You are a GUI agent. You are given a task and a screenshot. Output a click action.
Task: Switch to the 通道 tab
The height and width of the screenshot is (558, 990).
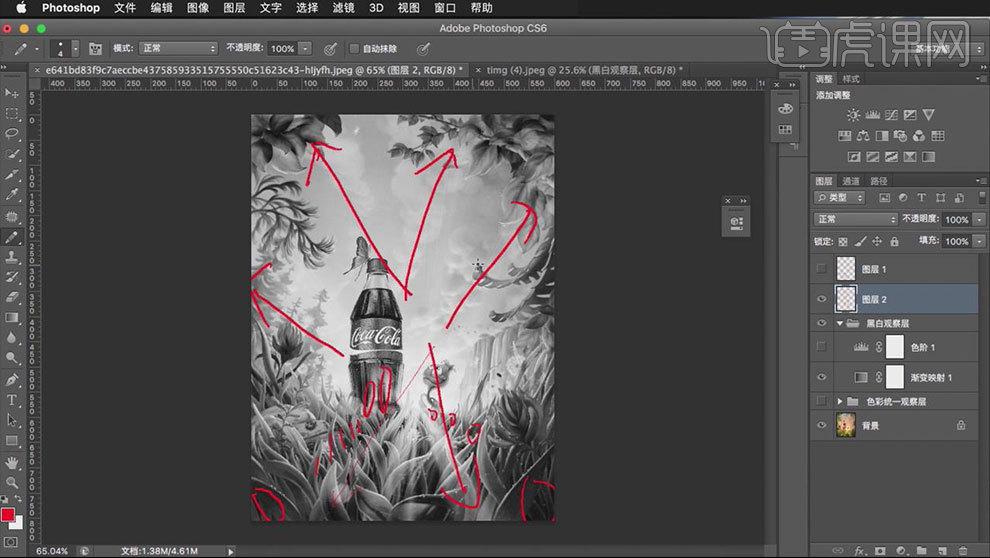850,181
